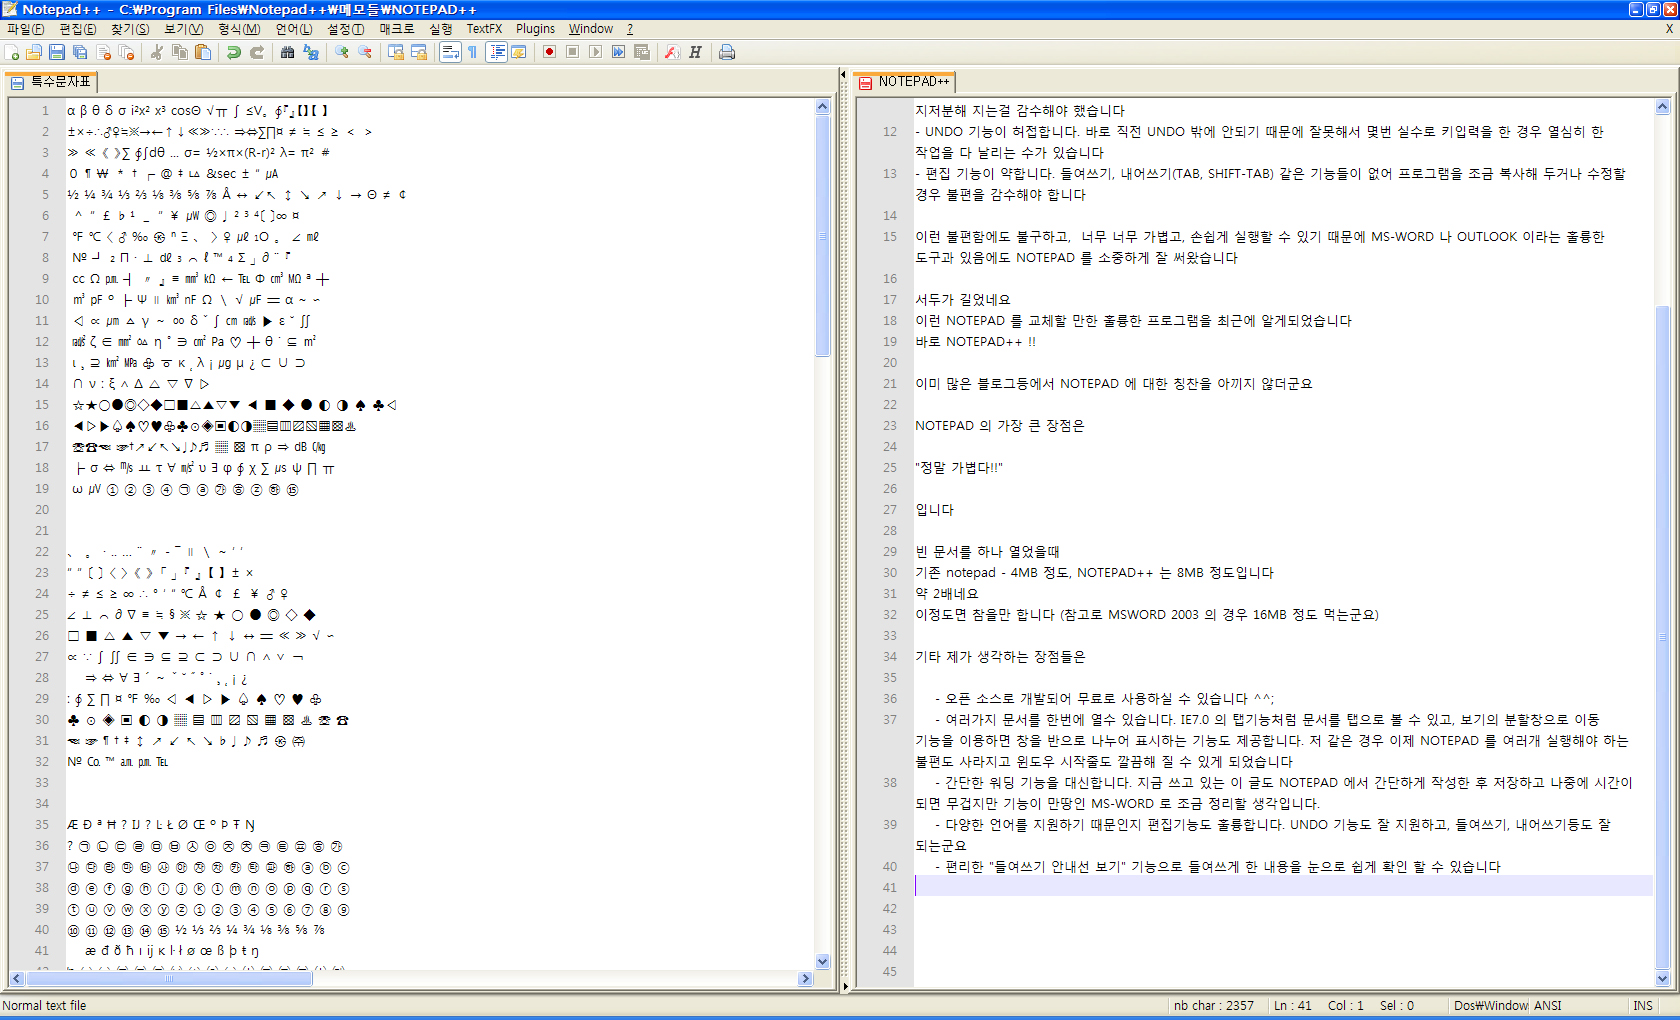Click left pane vertical scrollbar down arrow

pyautogui.click(x=823, y=962)
